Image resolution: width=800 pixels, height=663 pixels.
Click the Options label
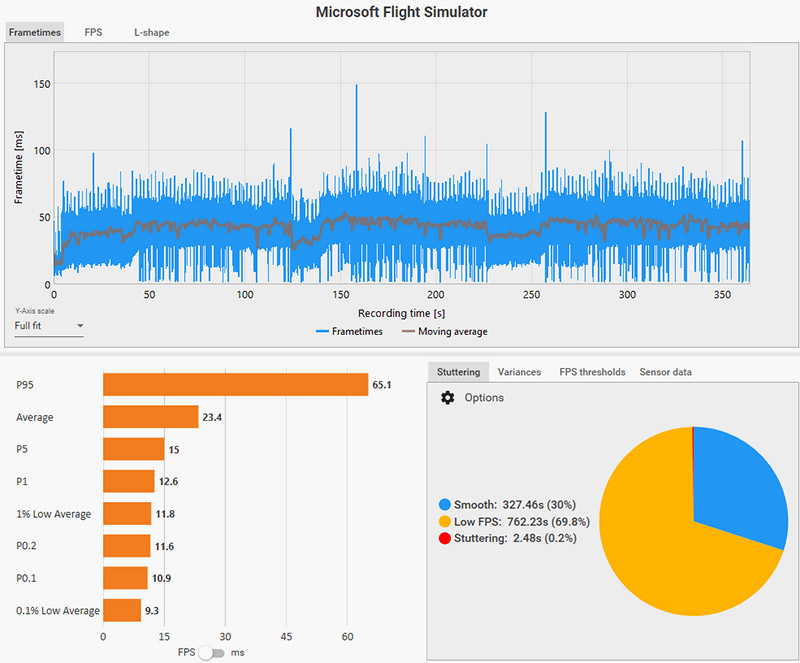tap(484, 398)
